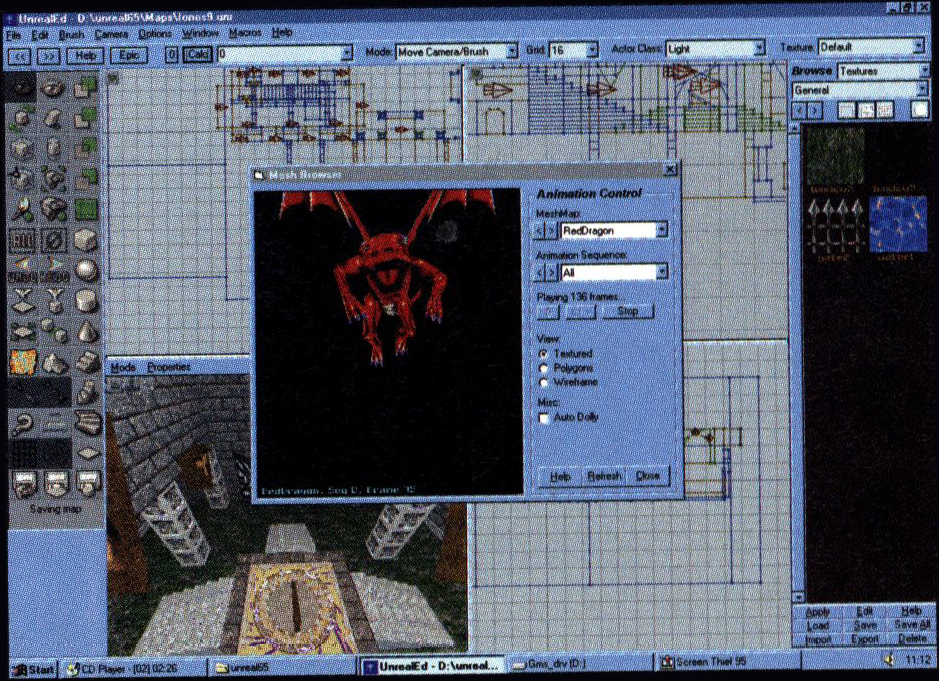
Task: Stop the mesh animation playback
Action: [x=628, y=311]
